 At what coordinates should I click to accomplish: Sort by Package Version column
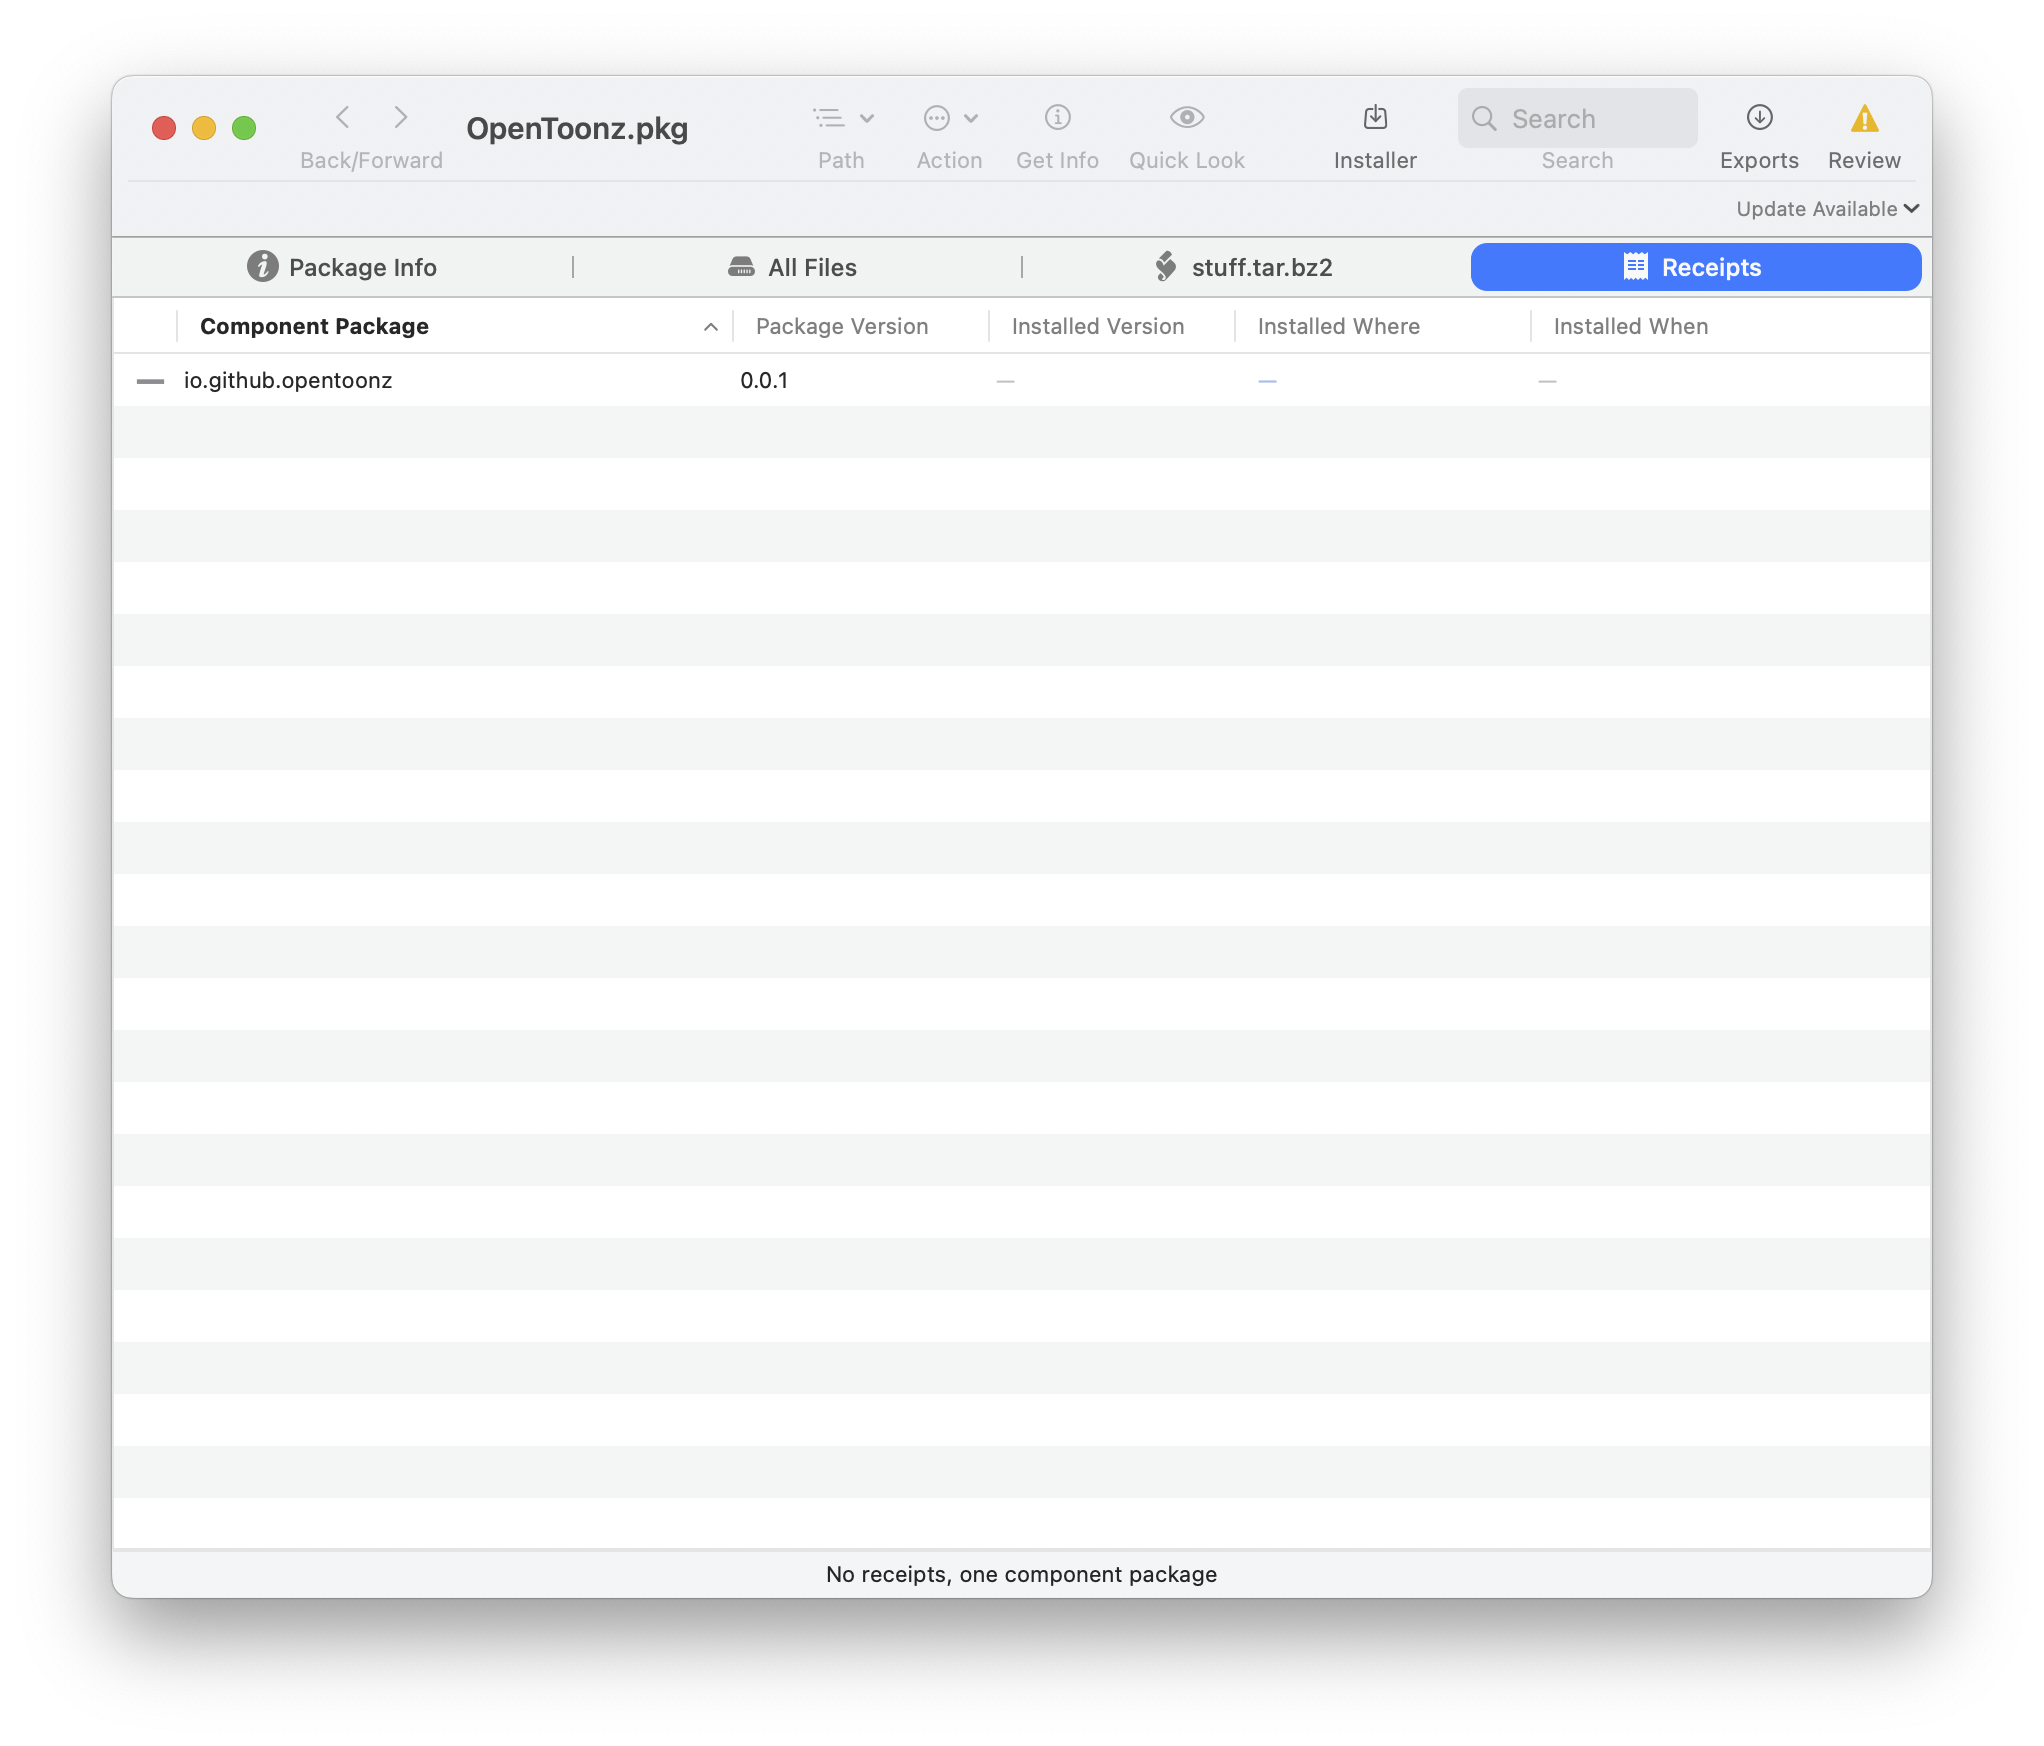click(842, 326)
